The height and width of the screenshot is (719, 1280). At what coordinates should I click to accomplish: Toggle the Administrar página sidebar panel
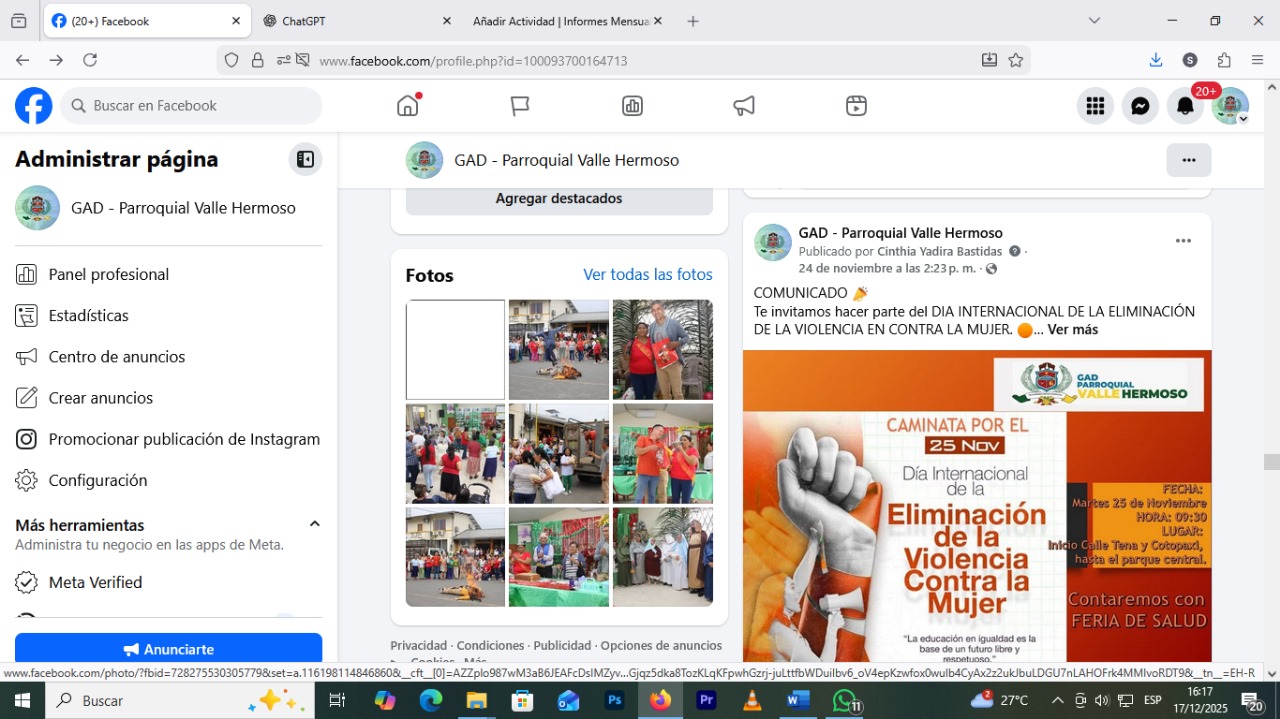tap(305, 160)
